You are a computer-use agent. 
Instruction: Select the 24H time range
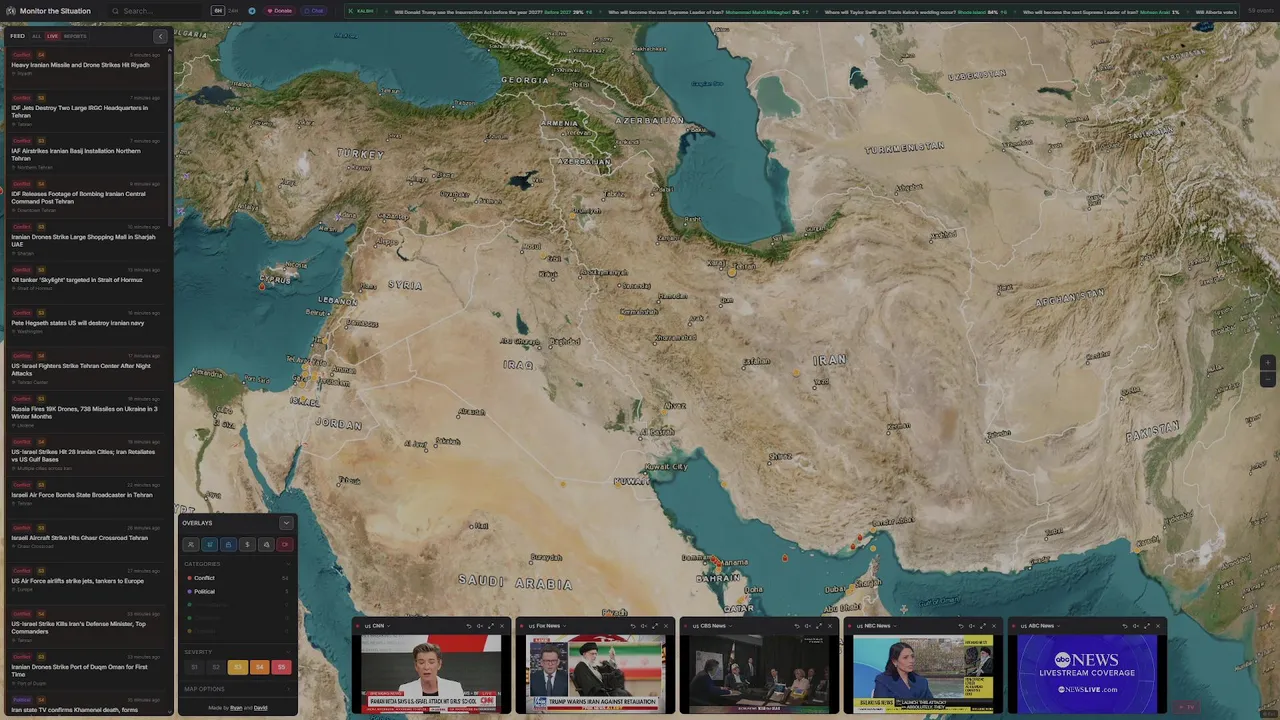tap(233, 11)
